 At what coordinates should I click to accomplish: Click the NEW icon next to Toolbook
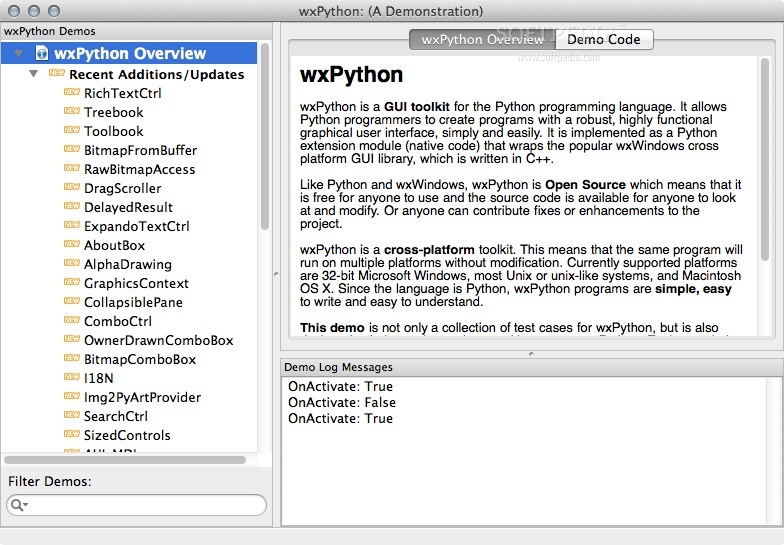(72, 130)
